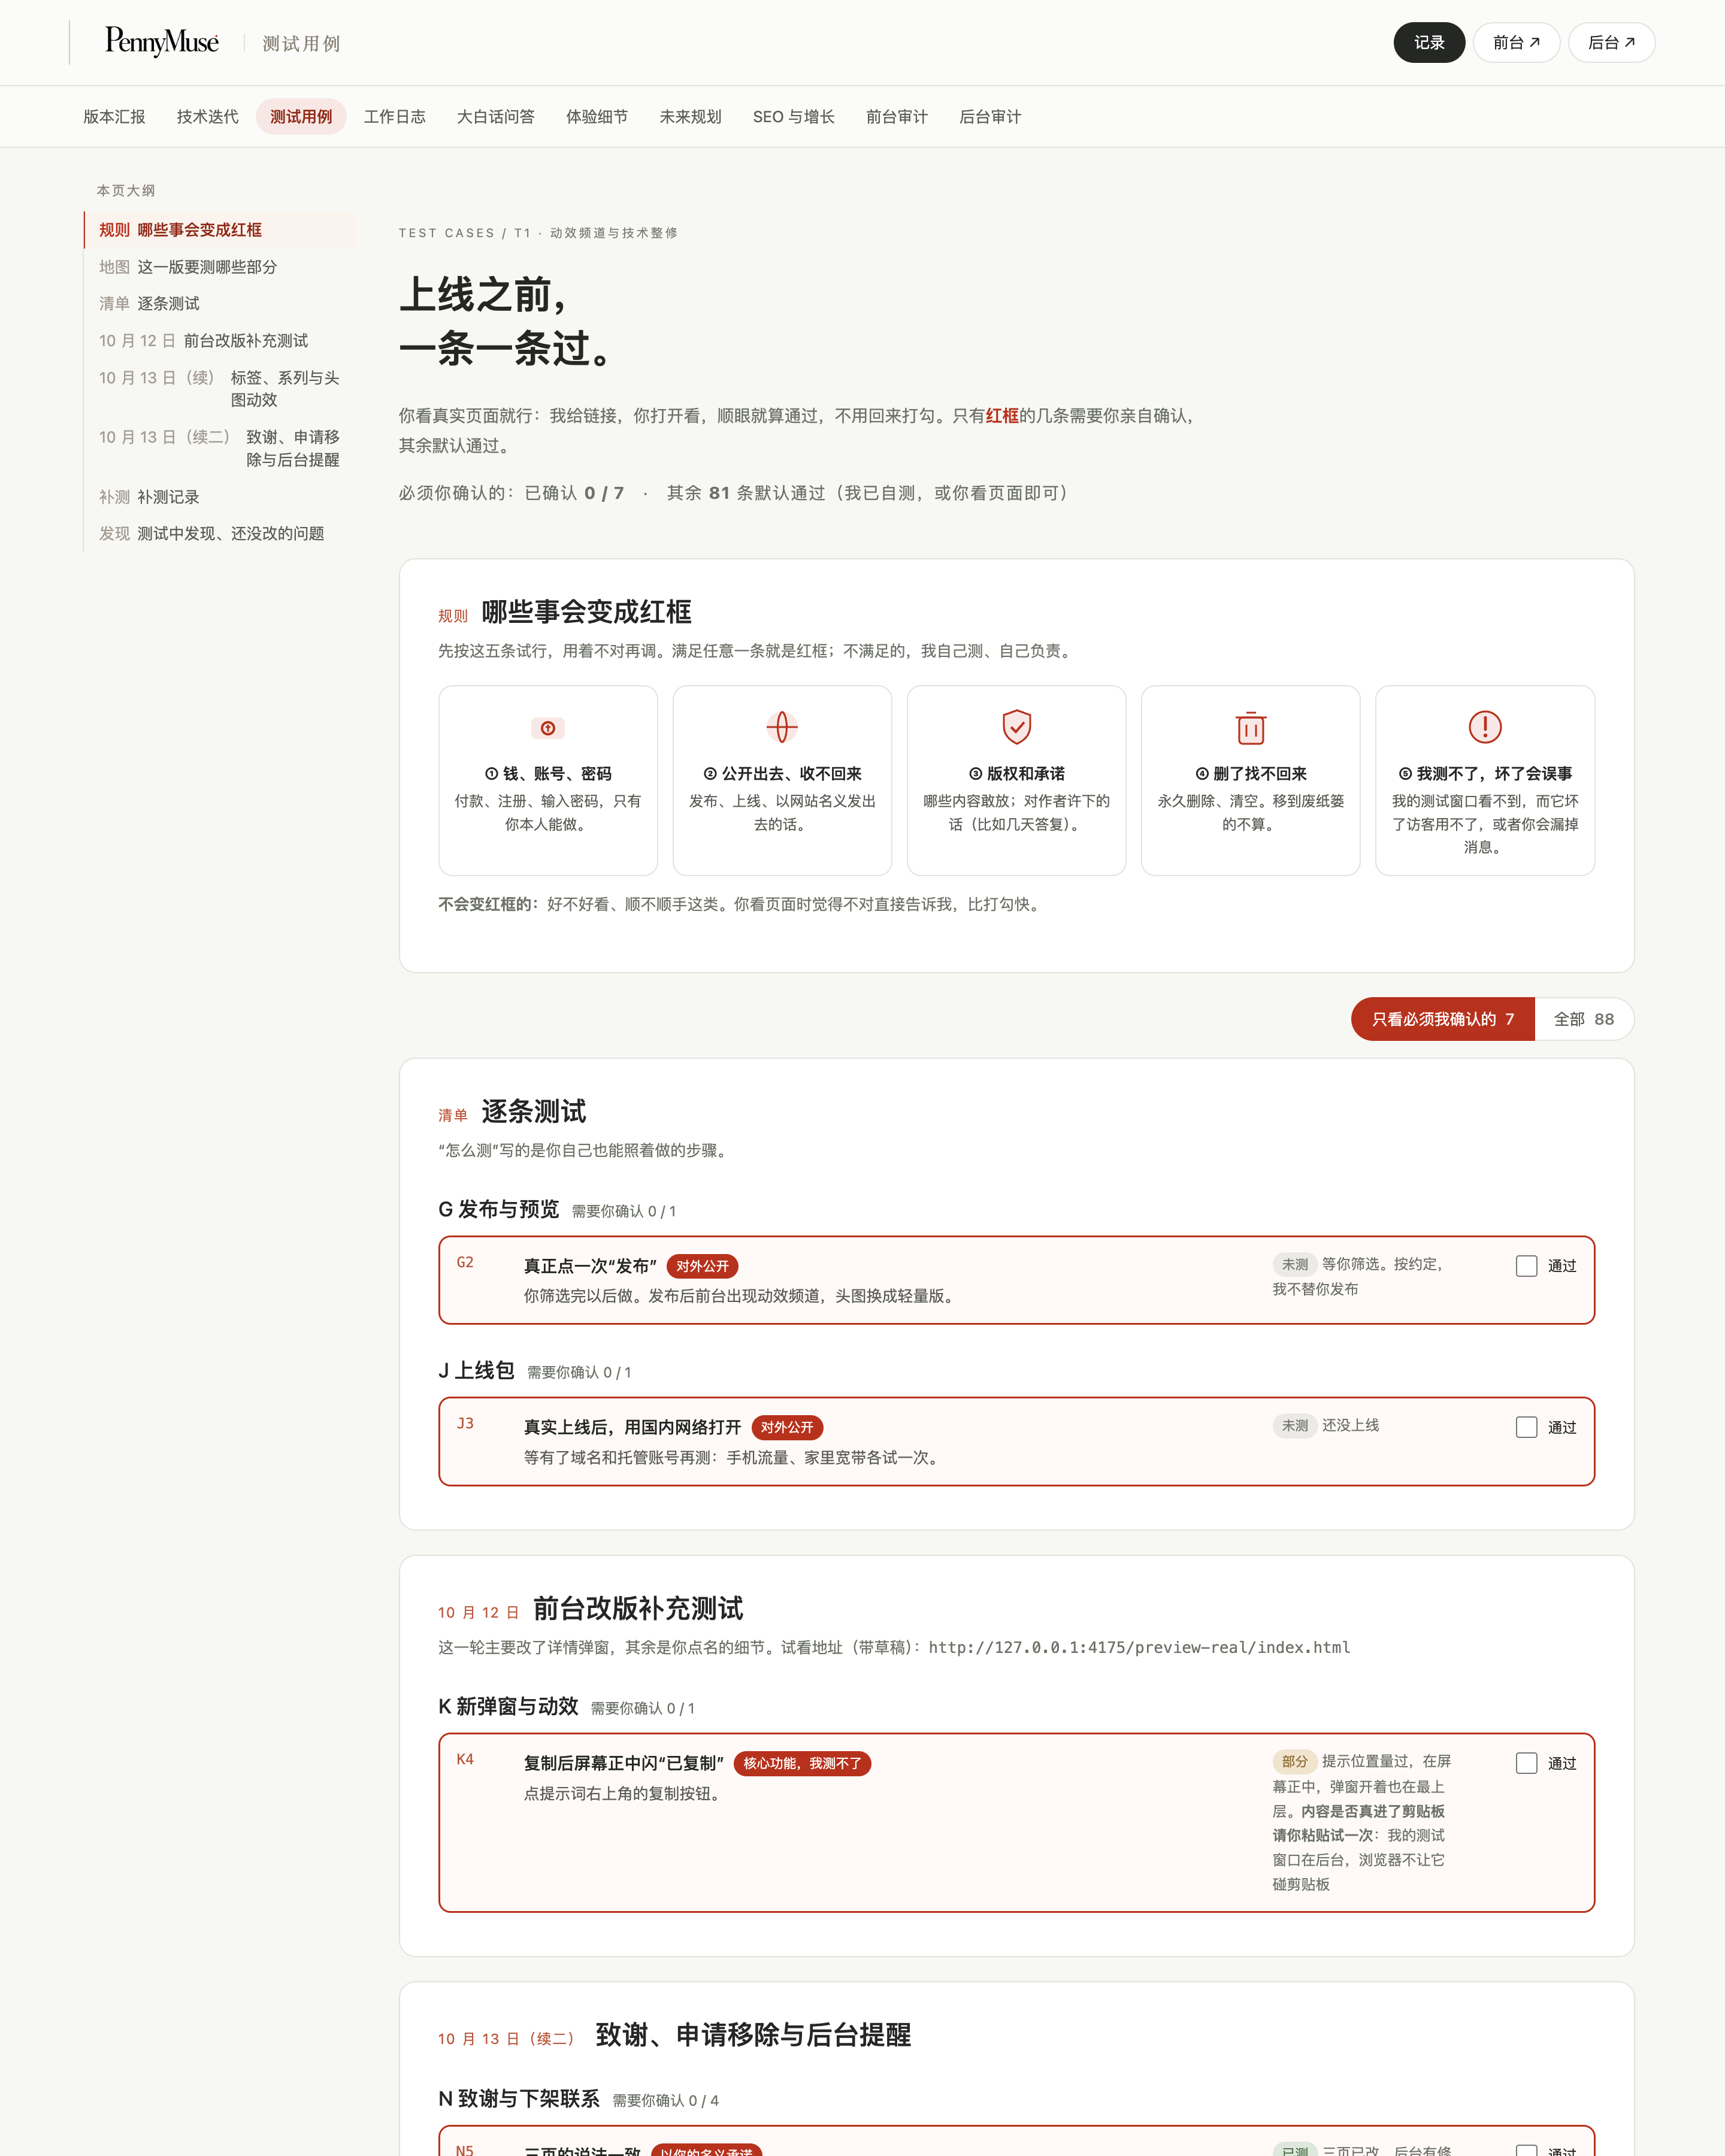The height and width of the screenshot is (2156, 1725).
Task: Go to 大白话问答 tab
Action: (x=496, y=117)
